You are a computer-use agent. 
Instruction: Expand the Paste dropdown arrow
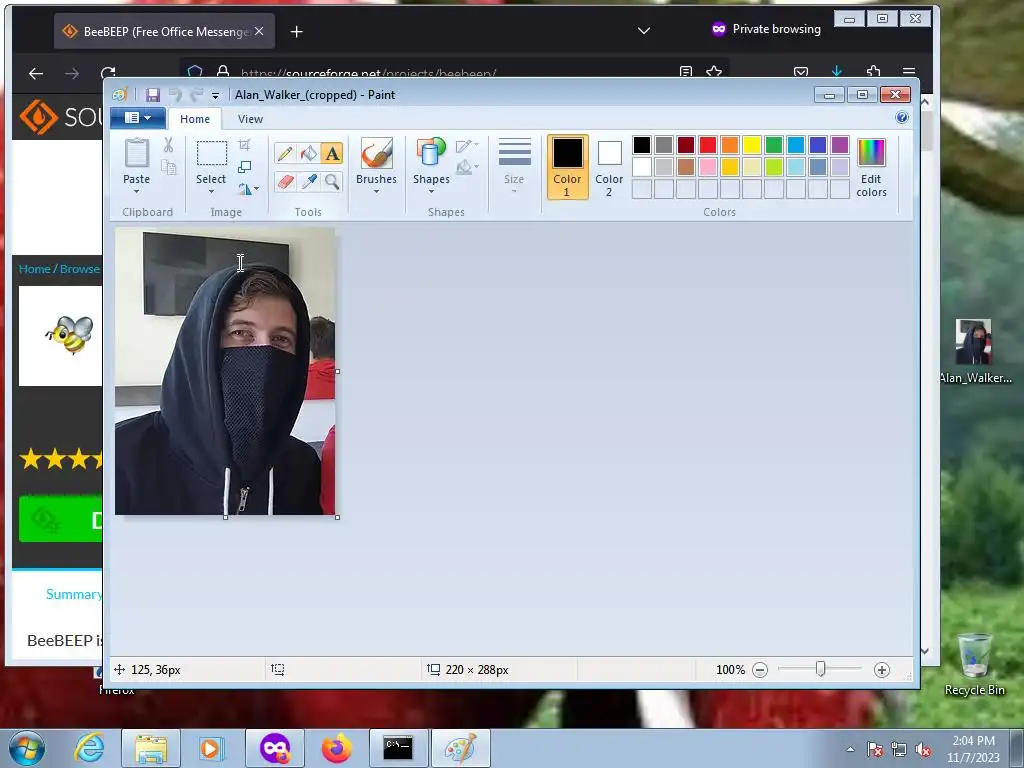pos(136,191)
